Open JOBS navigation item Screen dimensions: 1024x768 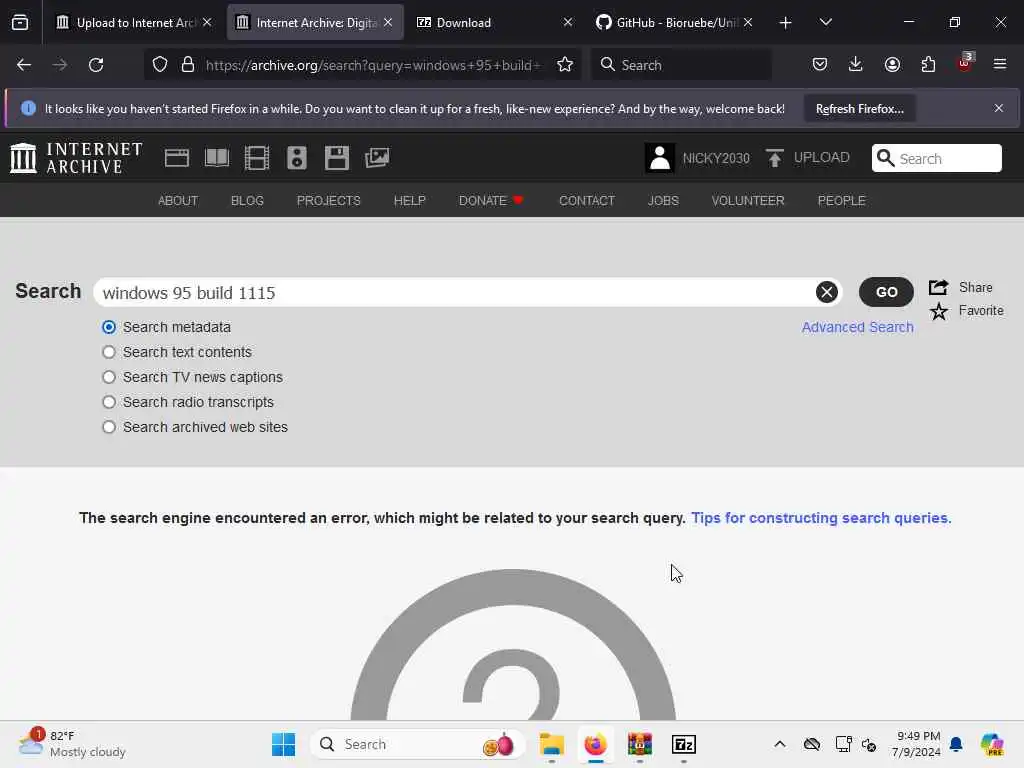[x=663, y=200]
